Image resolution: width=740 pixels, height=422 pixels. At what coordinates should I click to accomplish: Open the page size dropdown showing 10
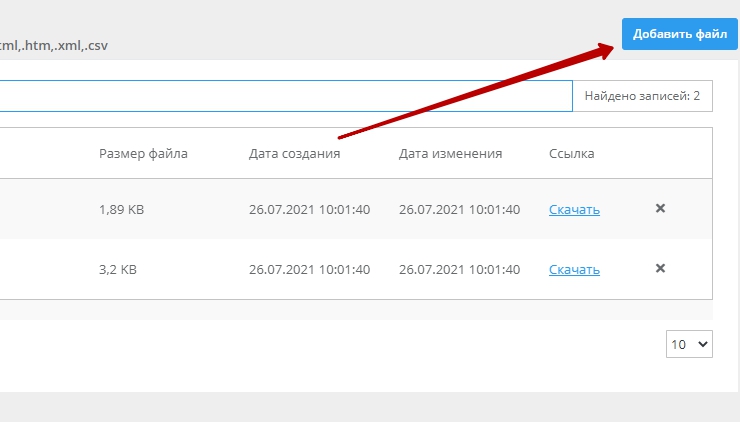click(689, 344)
